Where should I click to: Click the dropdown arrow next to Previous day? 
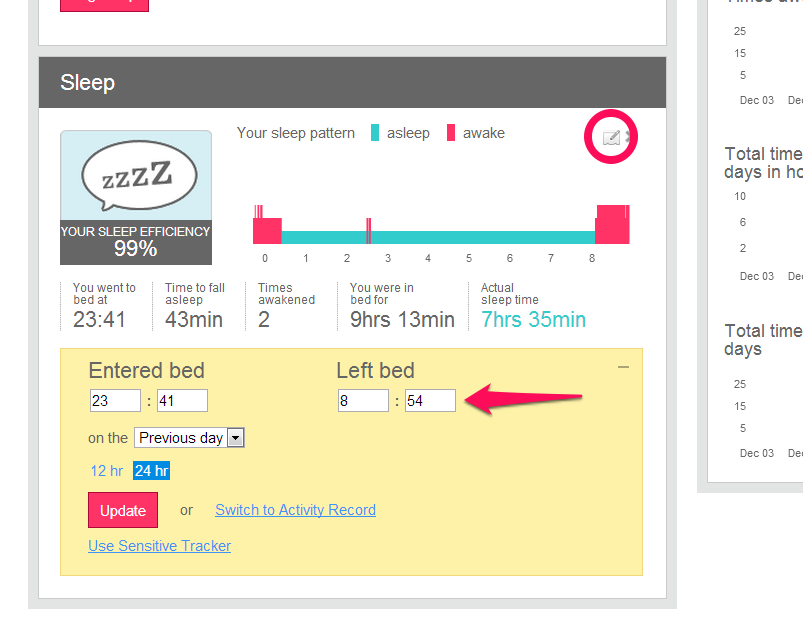[x=236, y=438]
